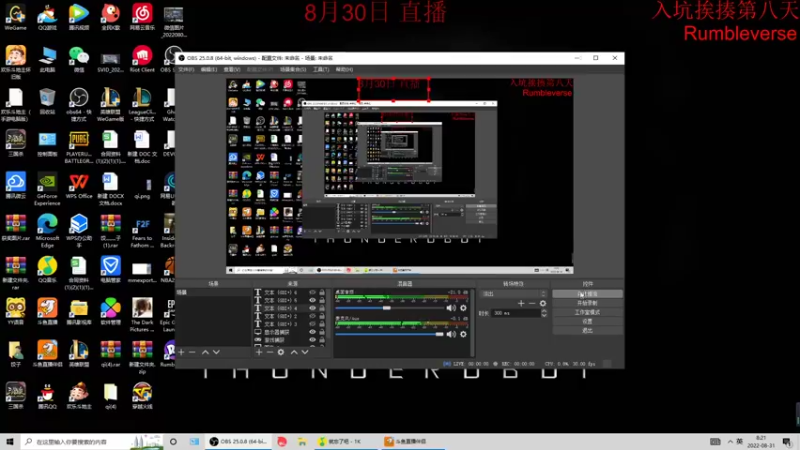
Task: Open 文件(F) menu in OBS
Action: point(186,69)
